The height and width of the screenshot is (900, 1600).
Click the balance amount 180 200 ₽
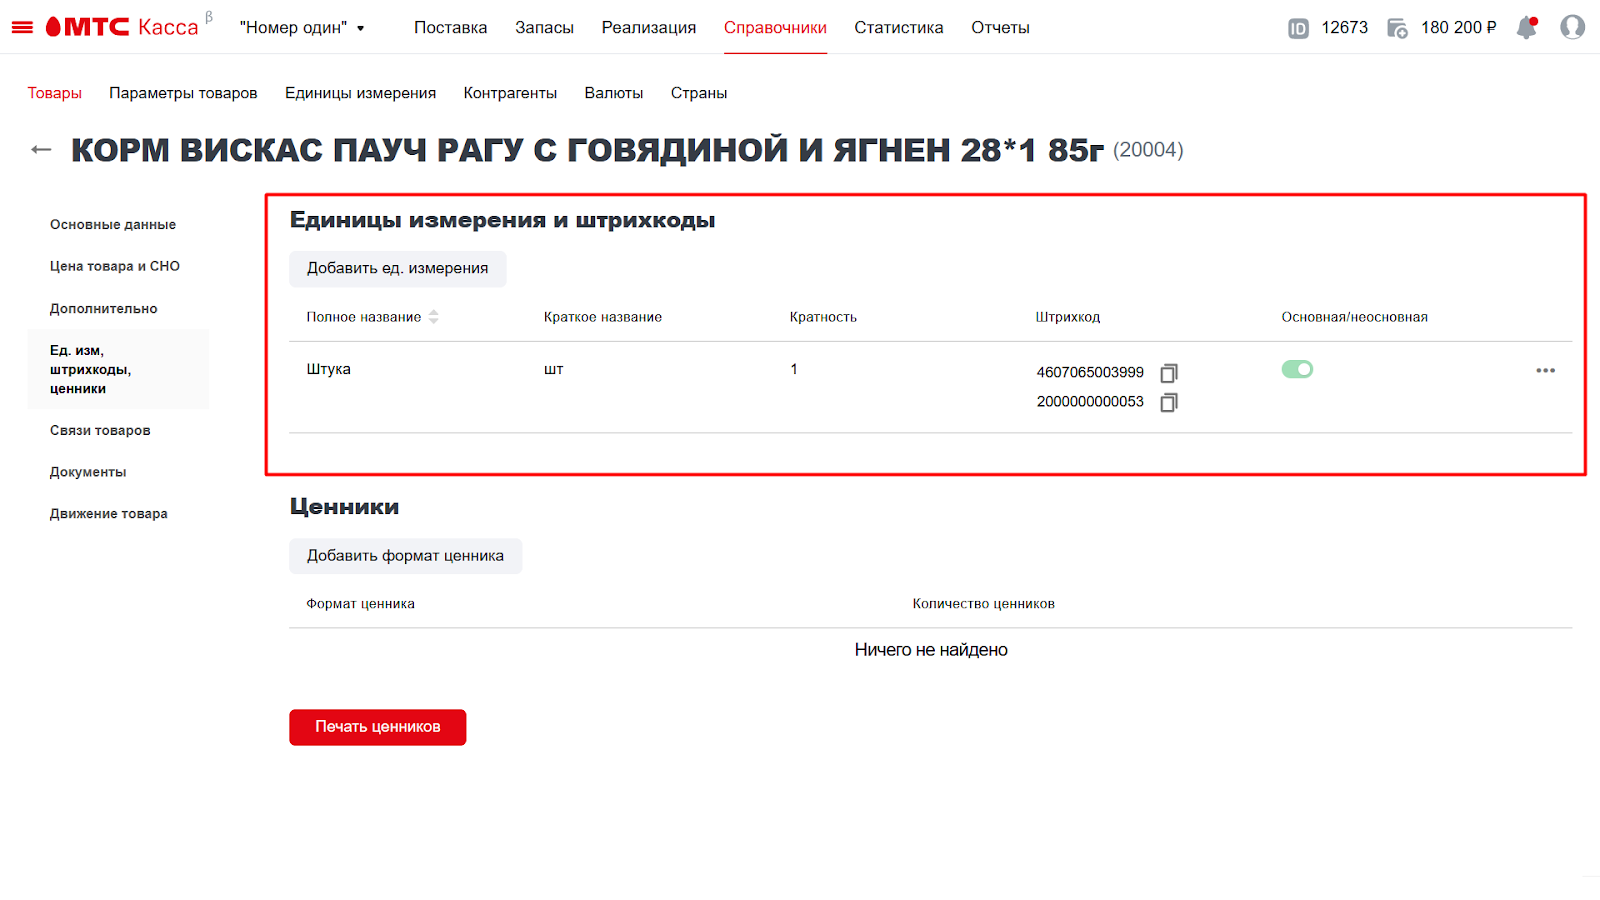point(1459,28)
